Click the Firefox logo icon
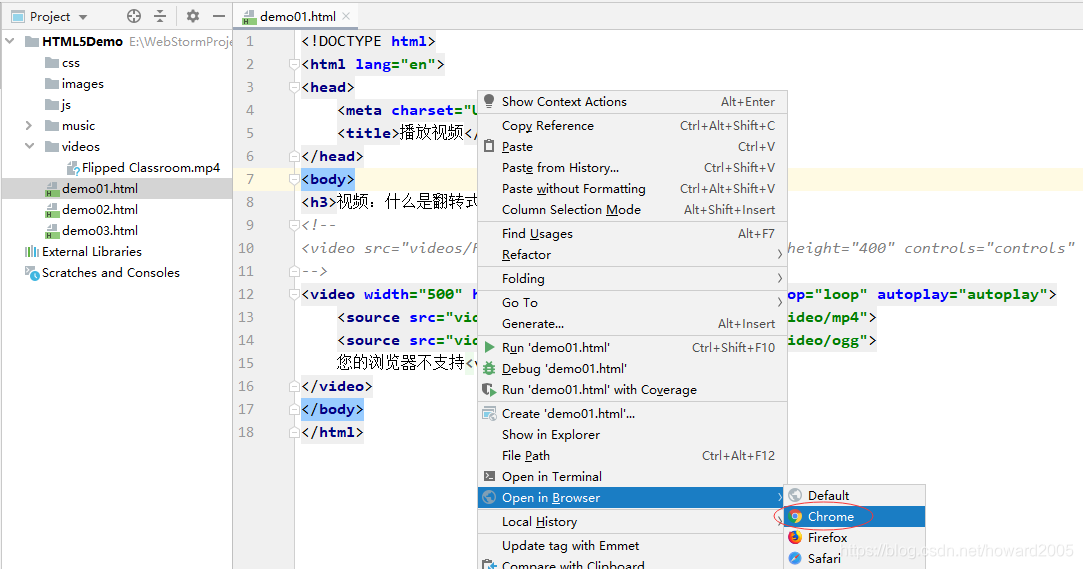This screenshot has height=569, width=1083. point(795,537)
